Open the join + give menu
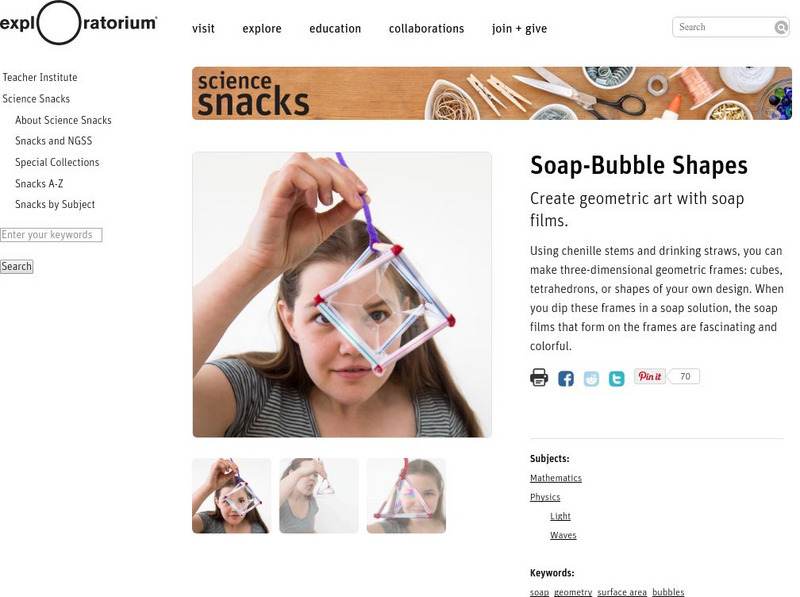This screenshot has width=800, height=597. click(x=519, y=29)
